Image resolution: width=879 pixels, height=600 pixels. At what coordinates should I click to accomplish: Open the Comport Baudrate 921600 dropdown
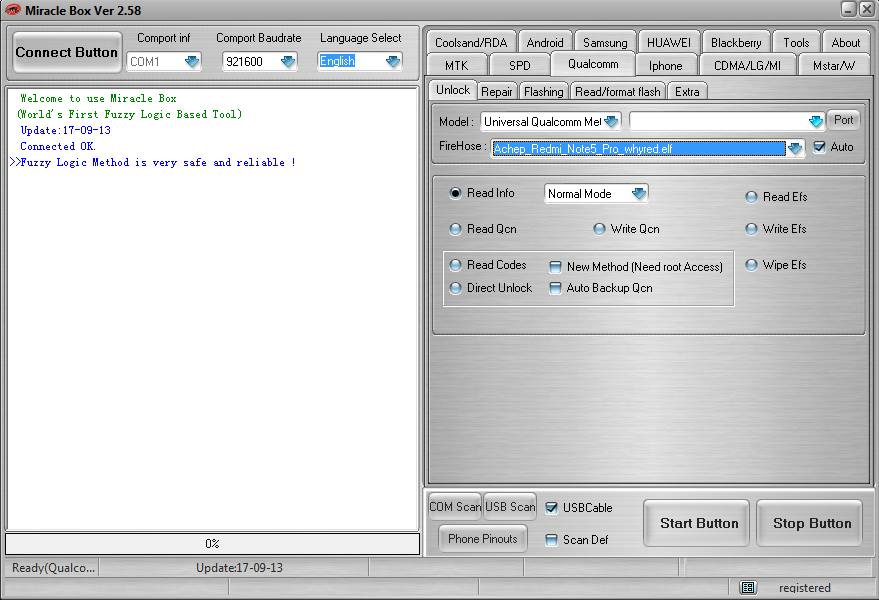288,61
